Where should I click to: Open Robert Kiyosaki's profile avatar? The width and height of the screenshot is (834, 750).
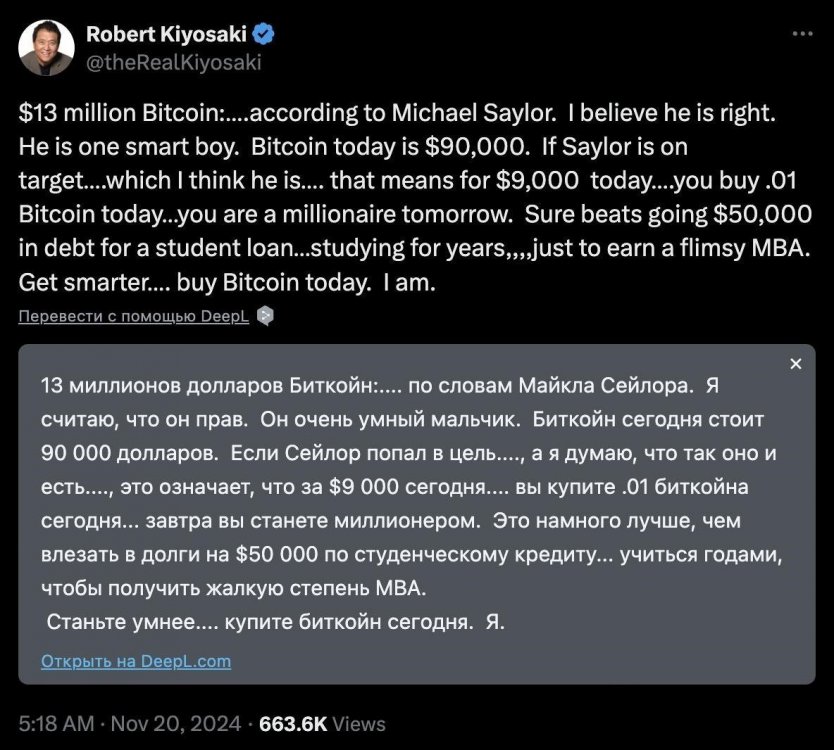point(47,46)
